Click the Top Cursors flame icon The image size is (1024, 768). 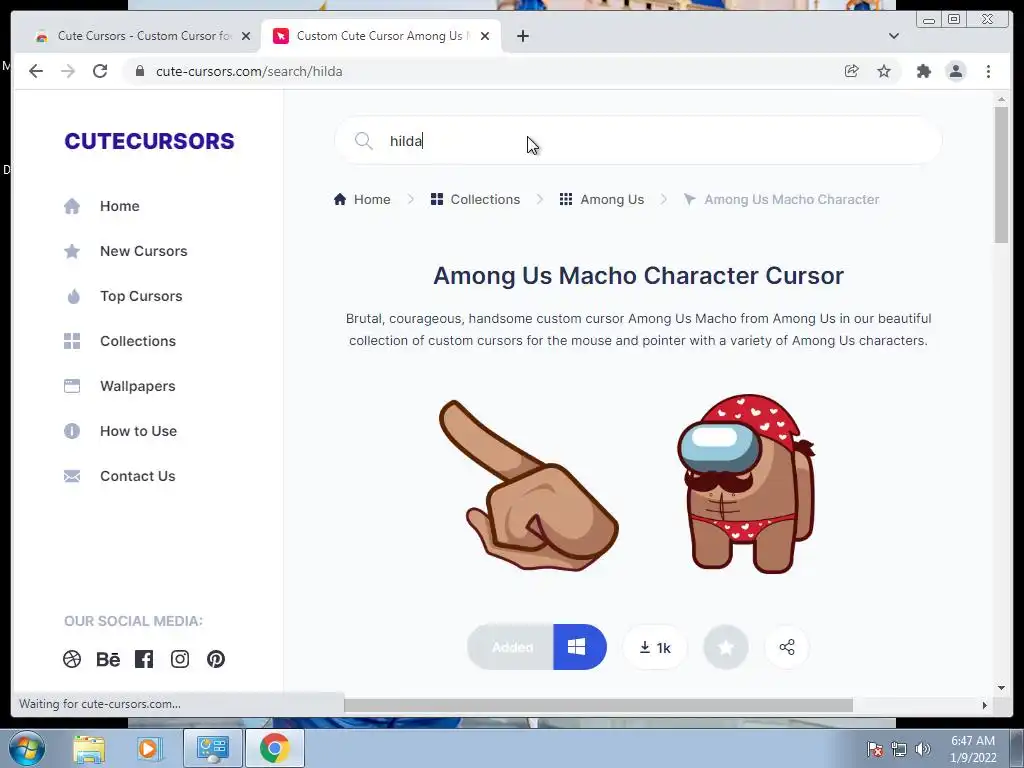[73, 296]
